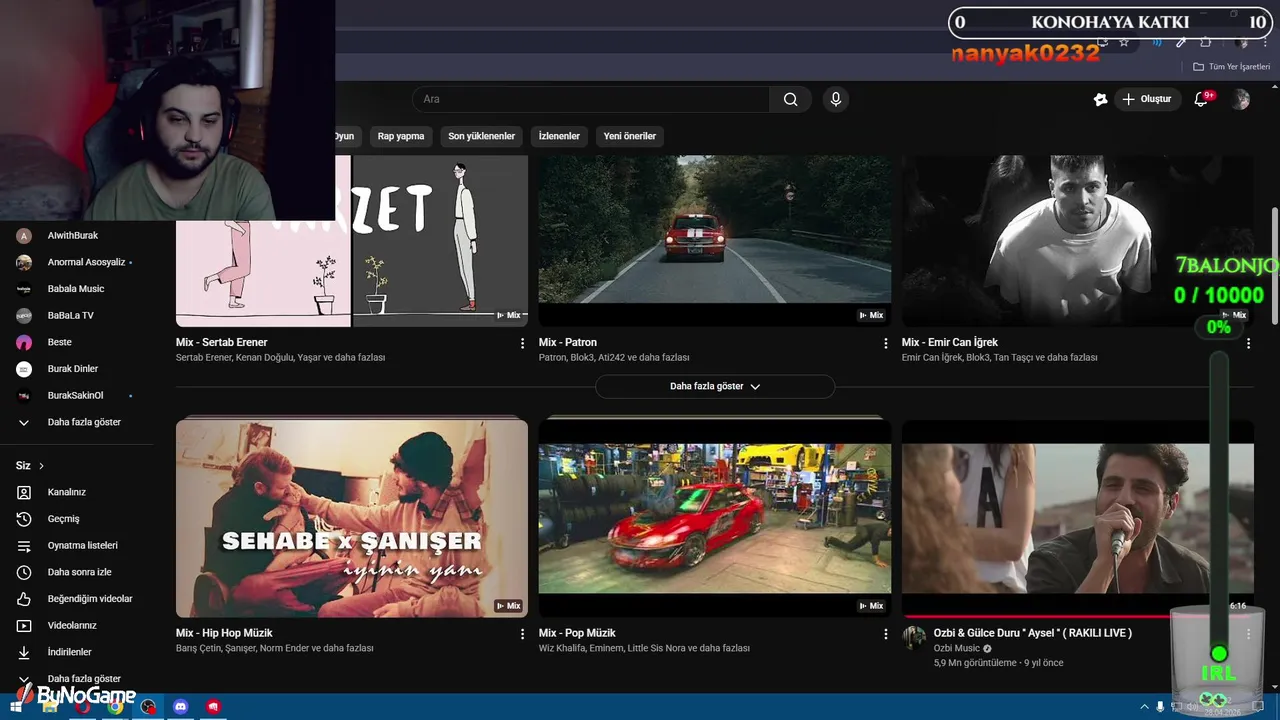Open the Sertab Erener mix thumbnail

[352, 241]
